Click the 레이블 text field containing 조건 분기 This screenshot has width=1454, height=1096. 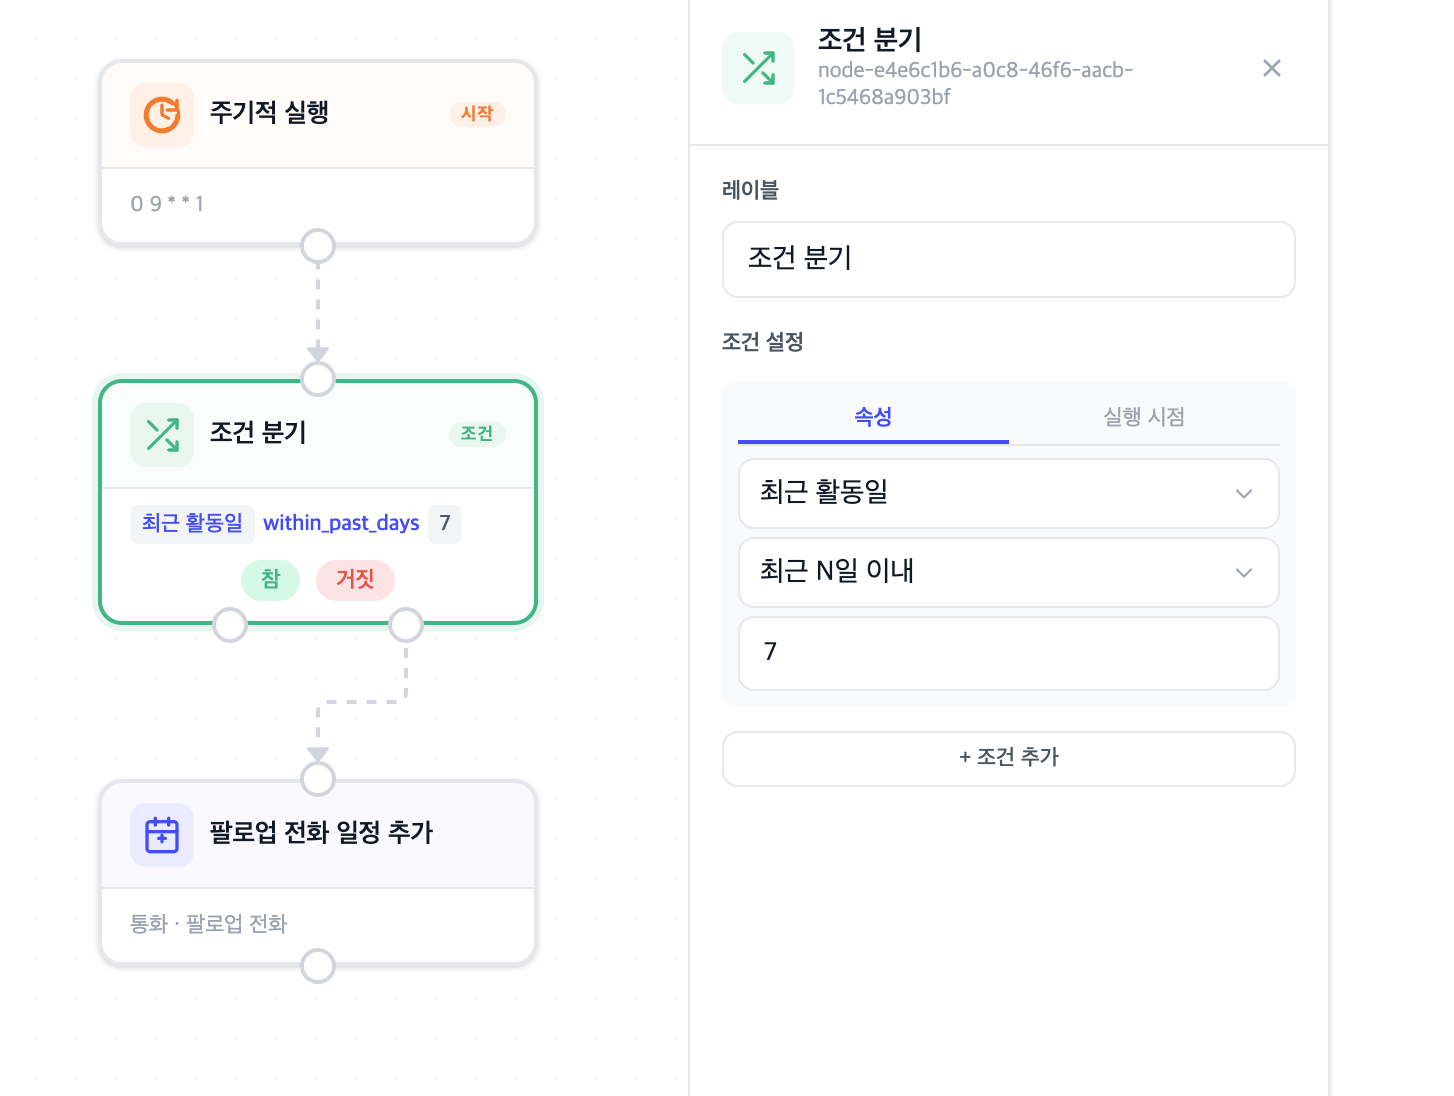point(1008,259)
